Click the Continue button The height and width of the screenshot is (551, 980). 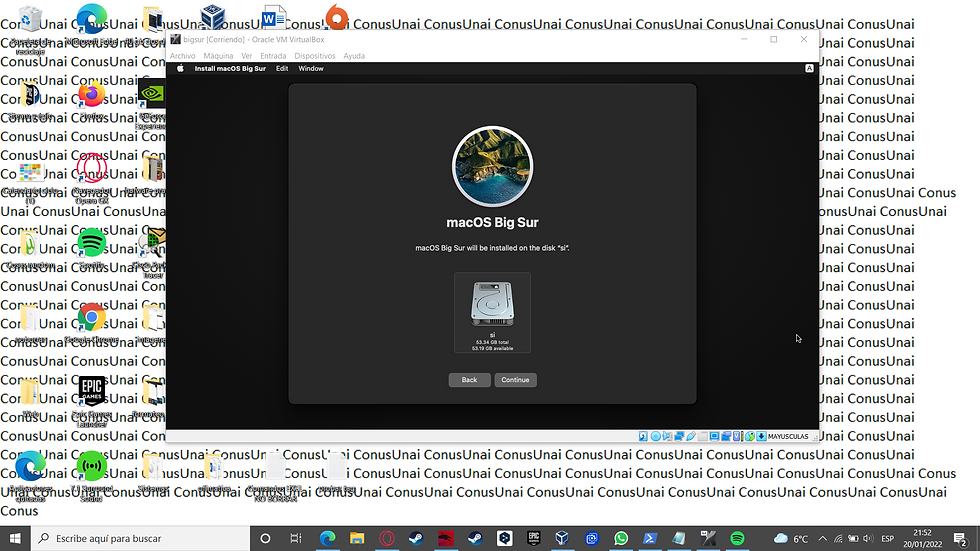click(x=515, y=380)
